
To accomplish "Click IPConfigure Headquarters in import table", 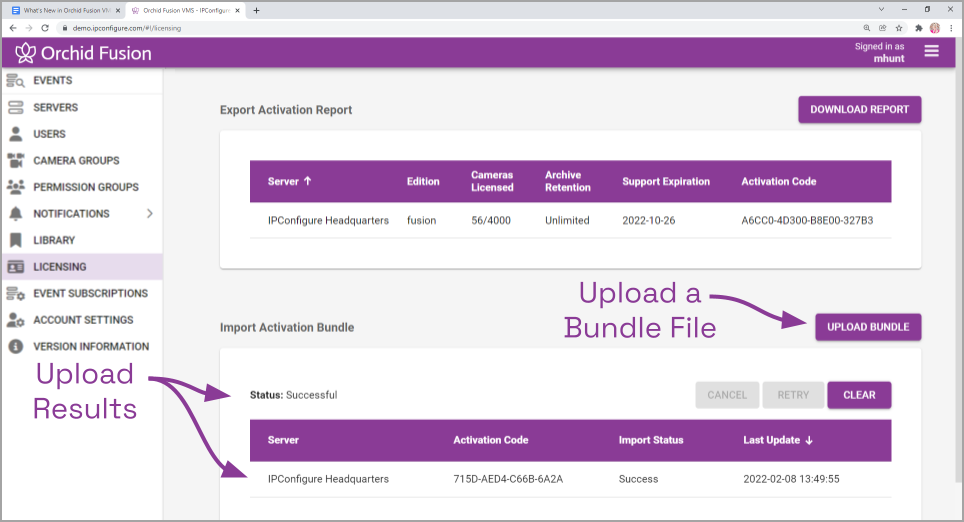I will [328, 479].
